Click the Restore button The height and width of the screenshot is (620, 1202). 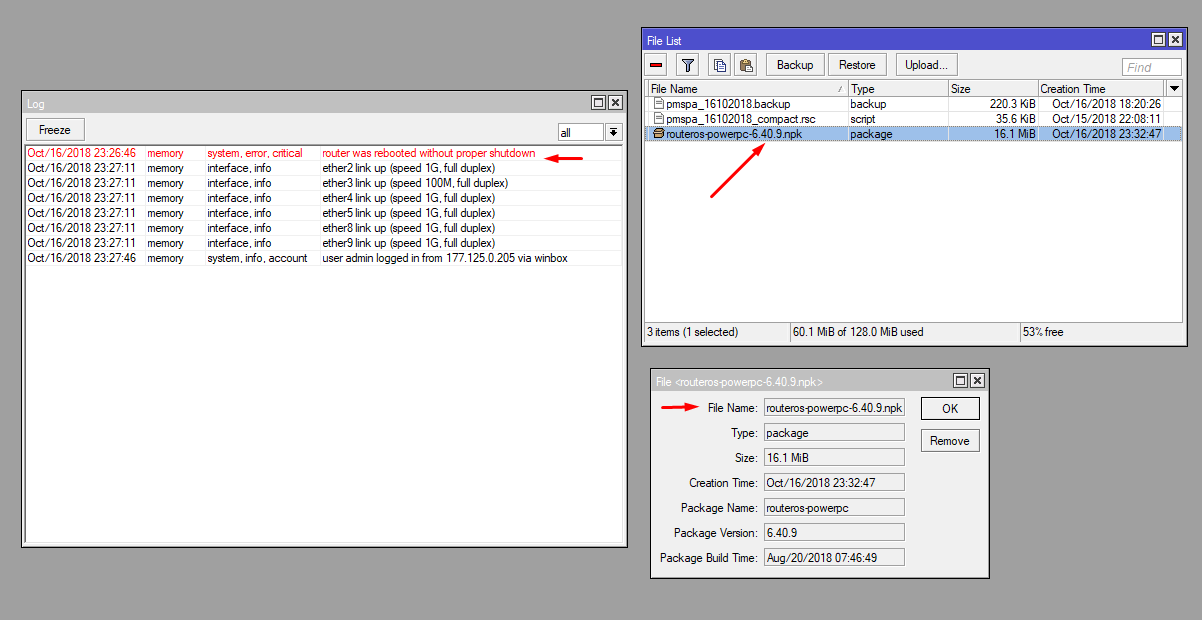pos(857,65)
